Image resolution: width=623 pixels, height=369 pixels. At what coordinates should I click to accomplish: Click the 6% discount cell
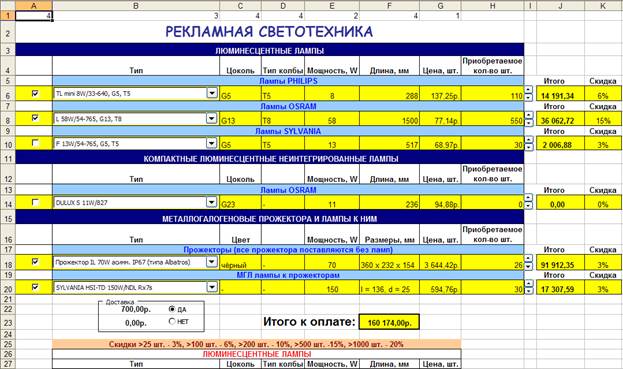tap(603, 94)
